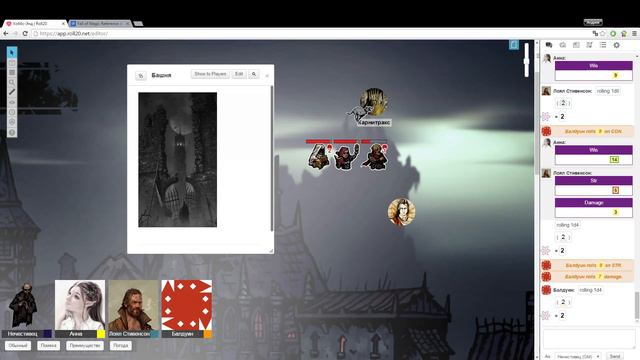Click the Погода macro button
The image size is (640, 360).
120,346
